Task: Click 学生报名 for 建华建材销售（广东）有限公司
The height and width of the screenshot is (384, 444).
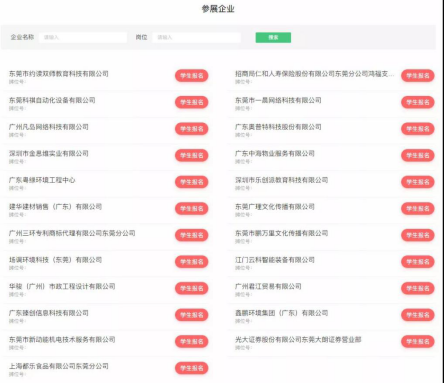Action: point(192,209)
